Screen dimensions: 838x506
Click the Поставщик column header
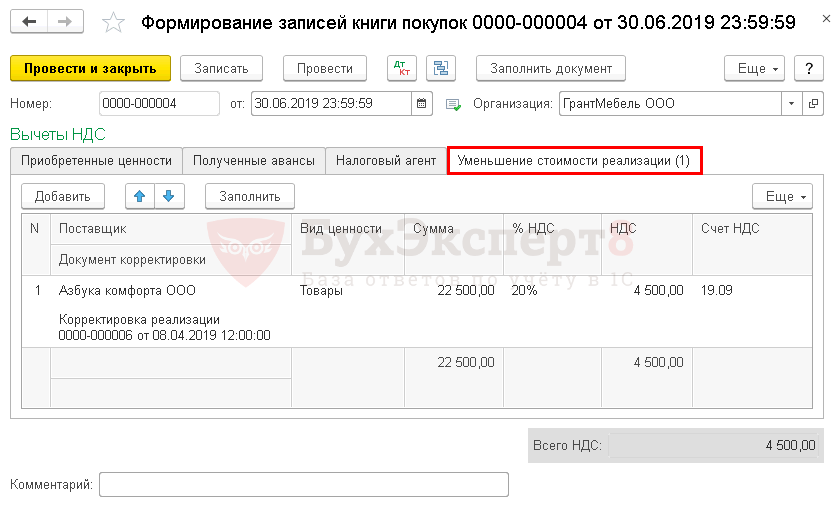(171, 229)
